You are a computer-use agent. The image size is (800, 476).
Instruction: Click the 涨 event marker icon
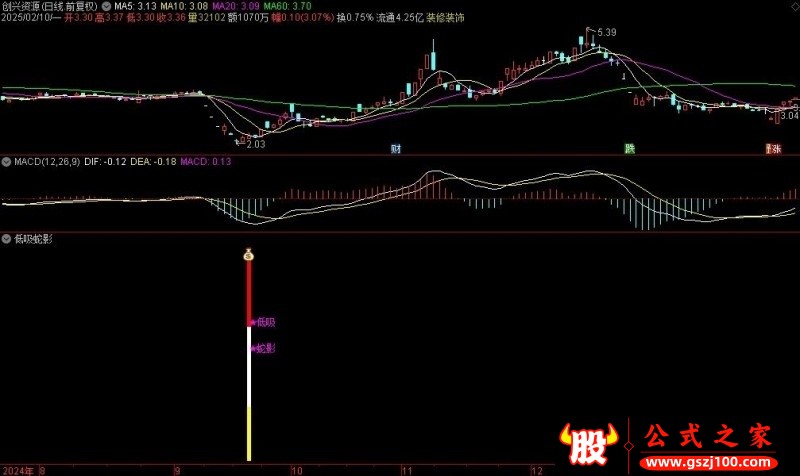click(x=774, y=148)
